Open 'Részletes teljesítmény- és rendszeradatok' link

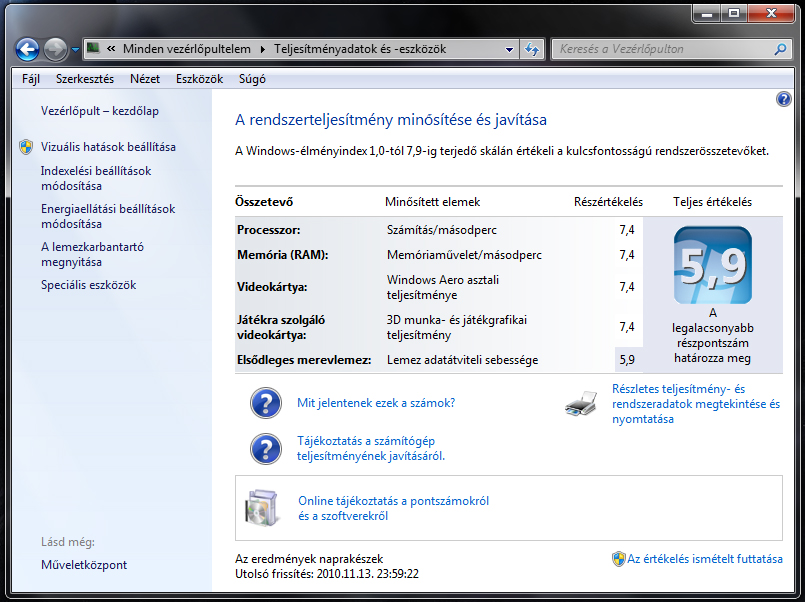696,404
